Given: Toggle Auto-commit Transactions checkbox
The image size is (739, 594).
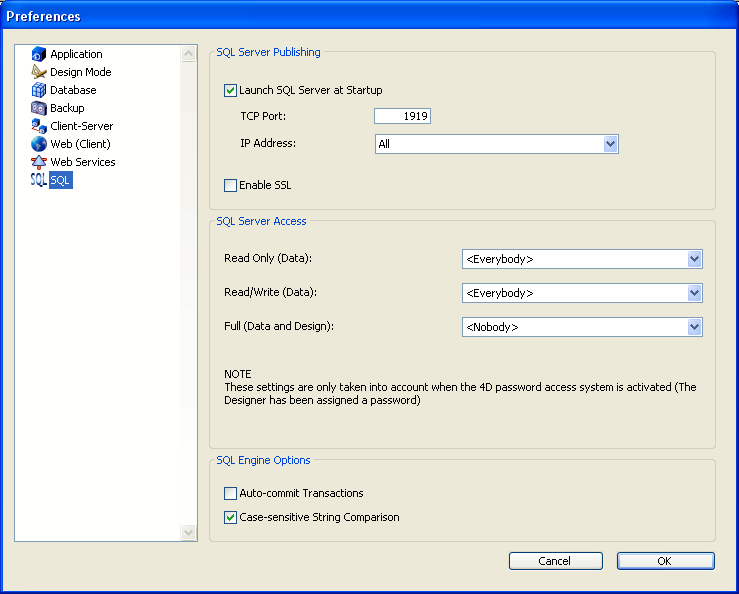Looking at the screenshot, I should point(231,493).
